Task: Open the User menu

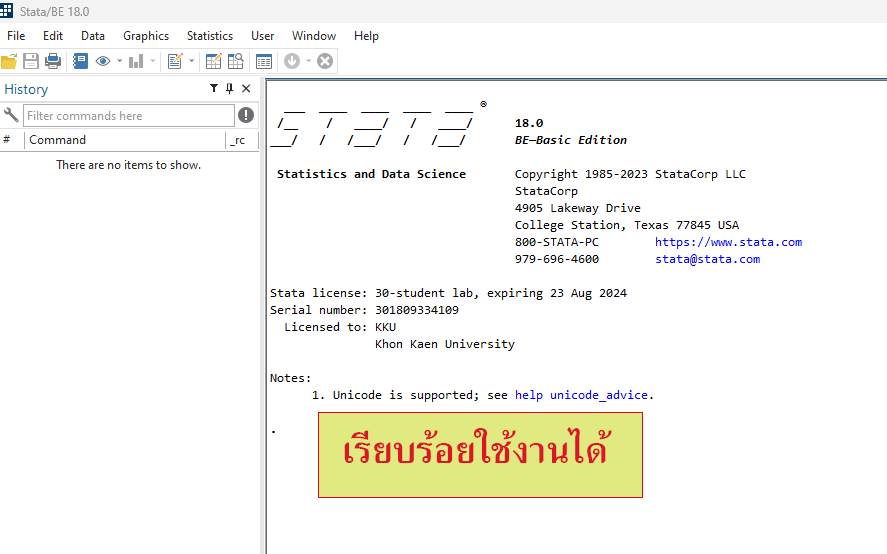Action: point(262,36)
